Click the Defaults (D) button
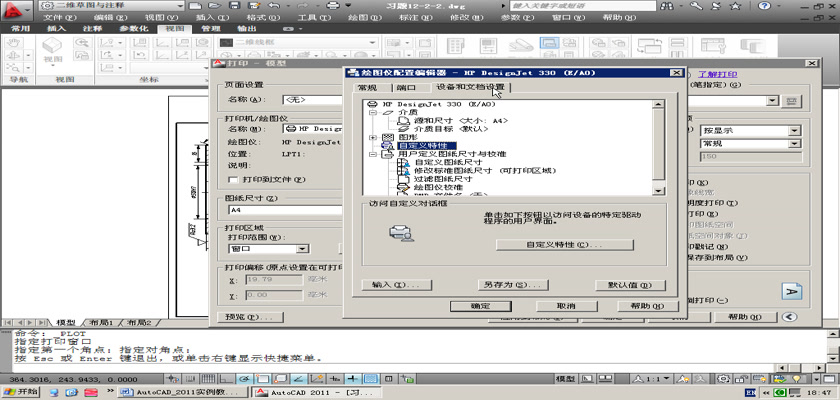840x400 pixels. pos(630,285)
